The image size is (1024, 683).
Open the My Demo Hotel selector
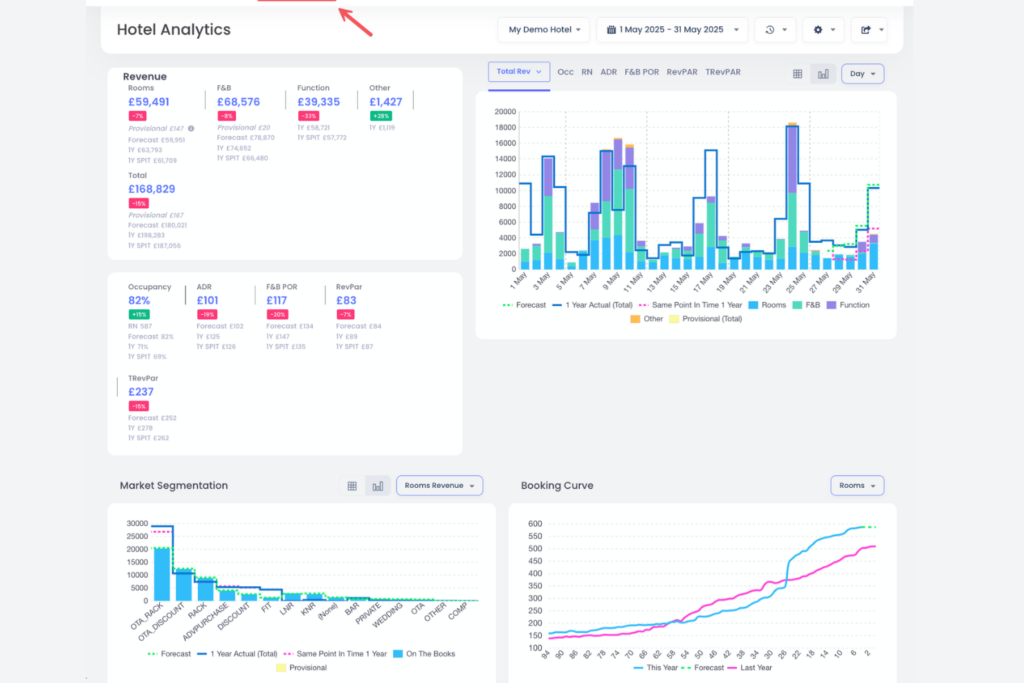[544, 29]
